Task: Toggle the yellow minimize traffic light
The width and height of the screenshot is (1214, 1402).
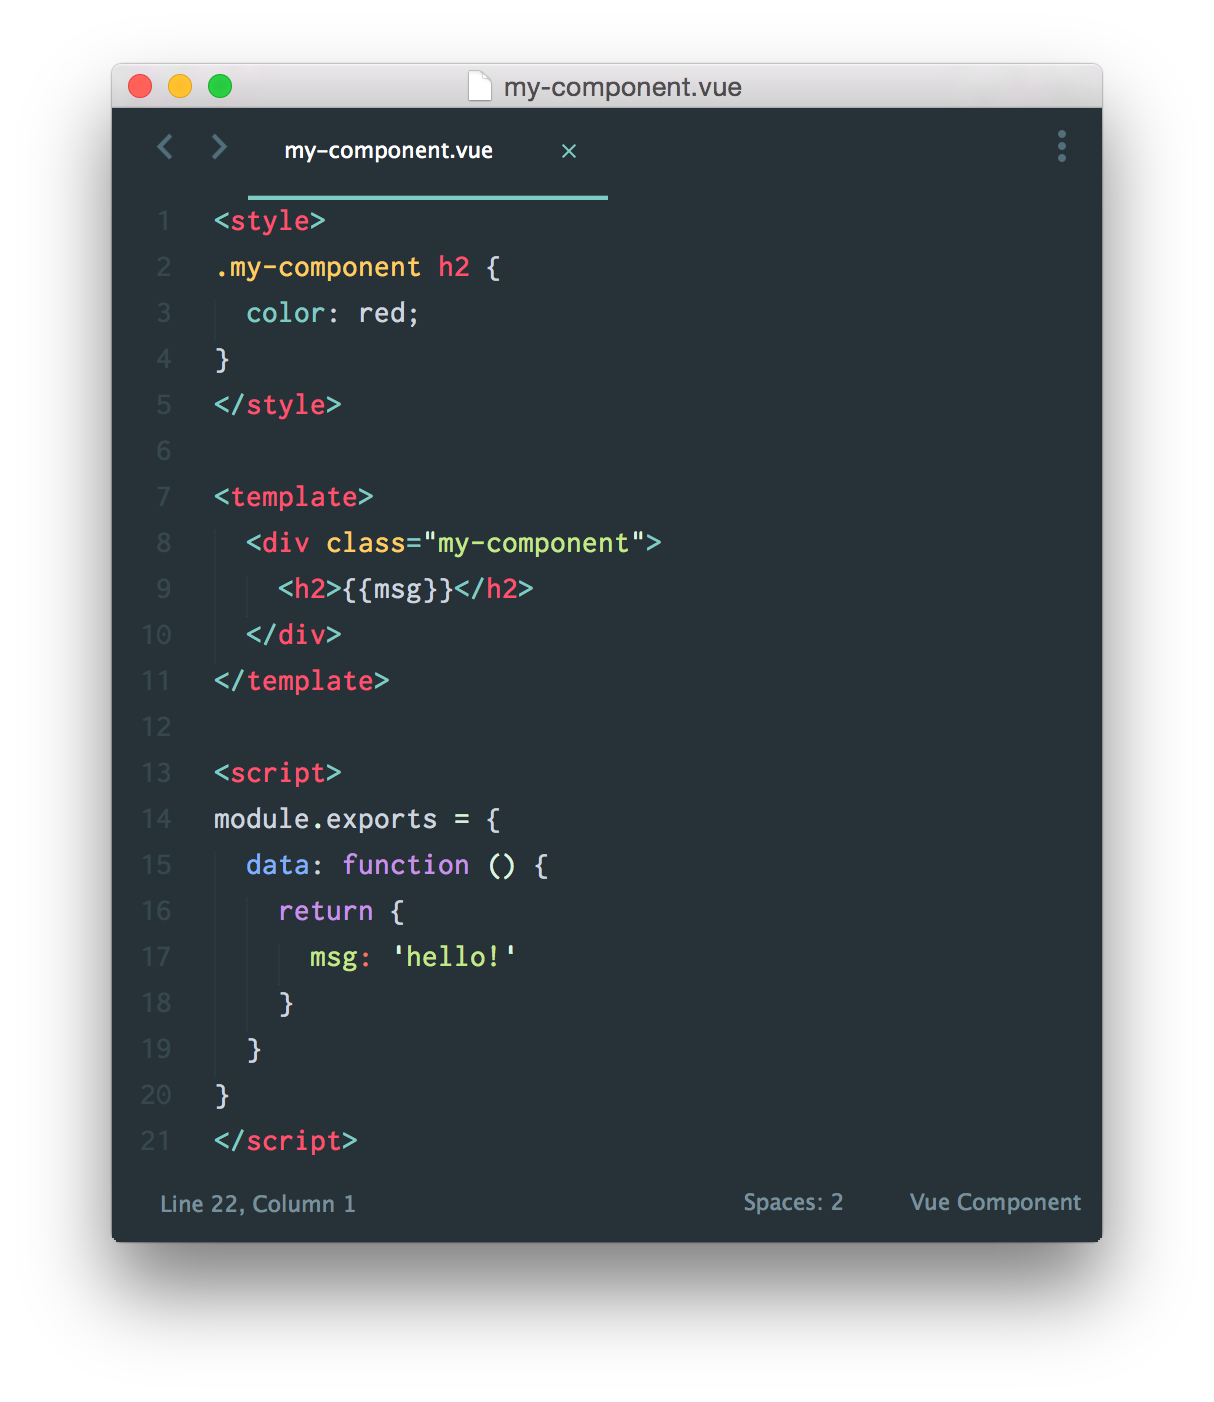Action: (x=180, y=86)
